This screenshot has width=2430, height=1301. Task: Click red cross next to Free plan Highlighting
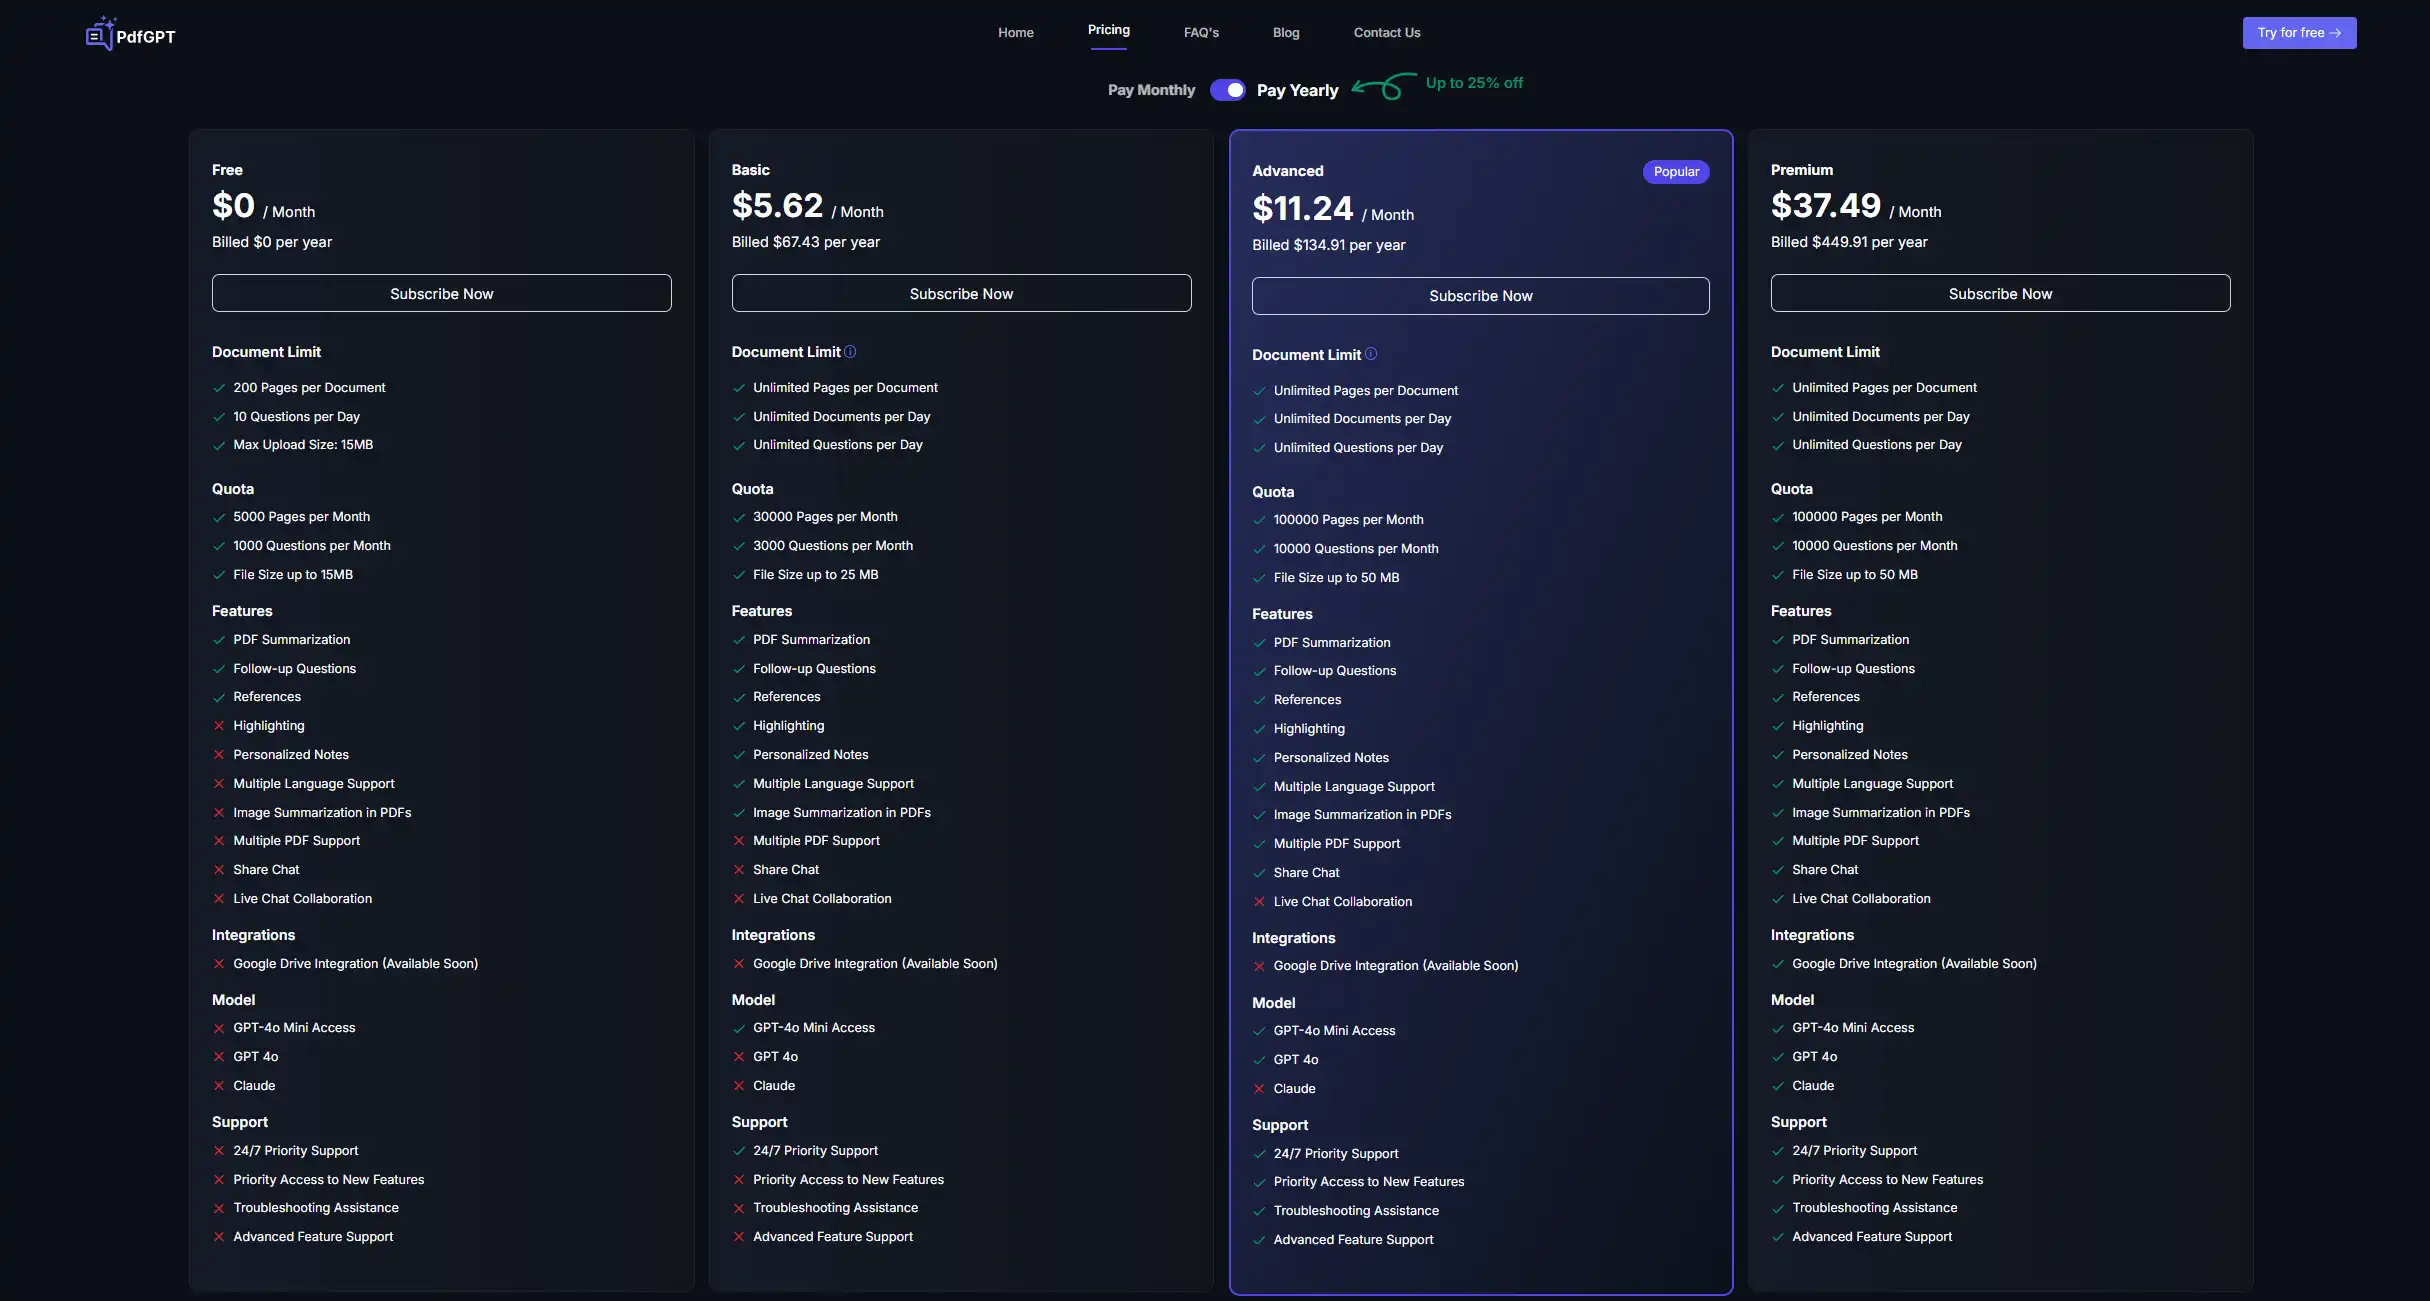[219, 726]
